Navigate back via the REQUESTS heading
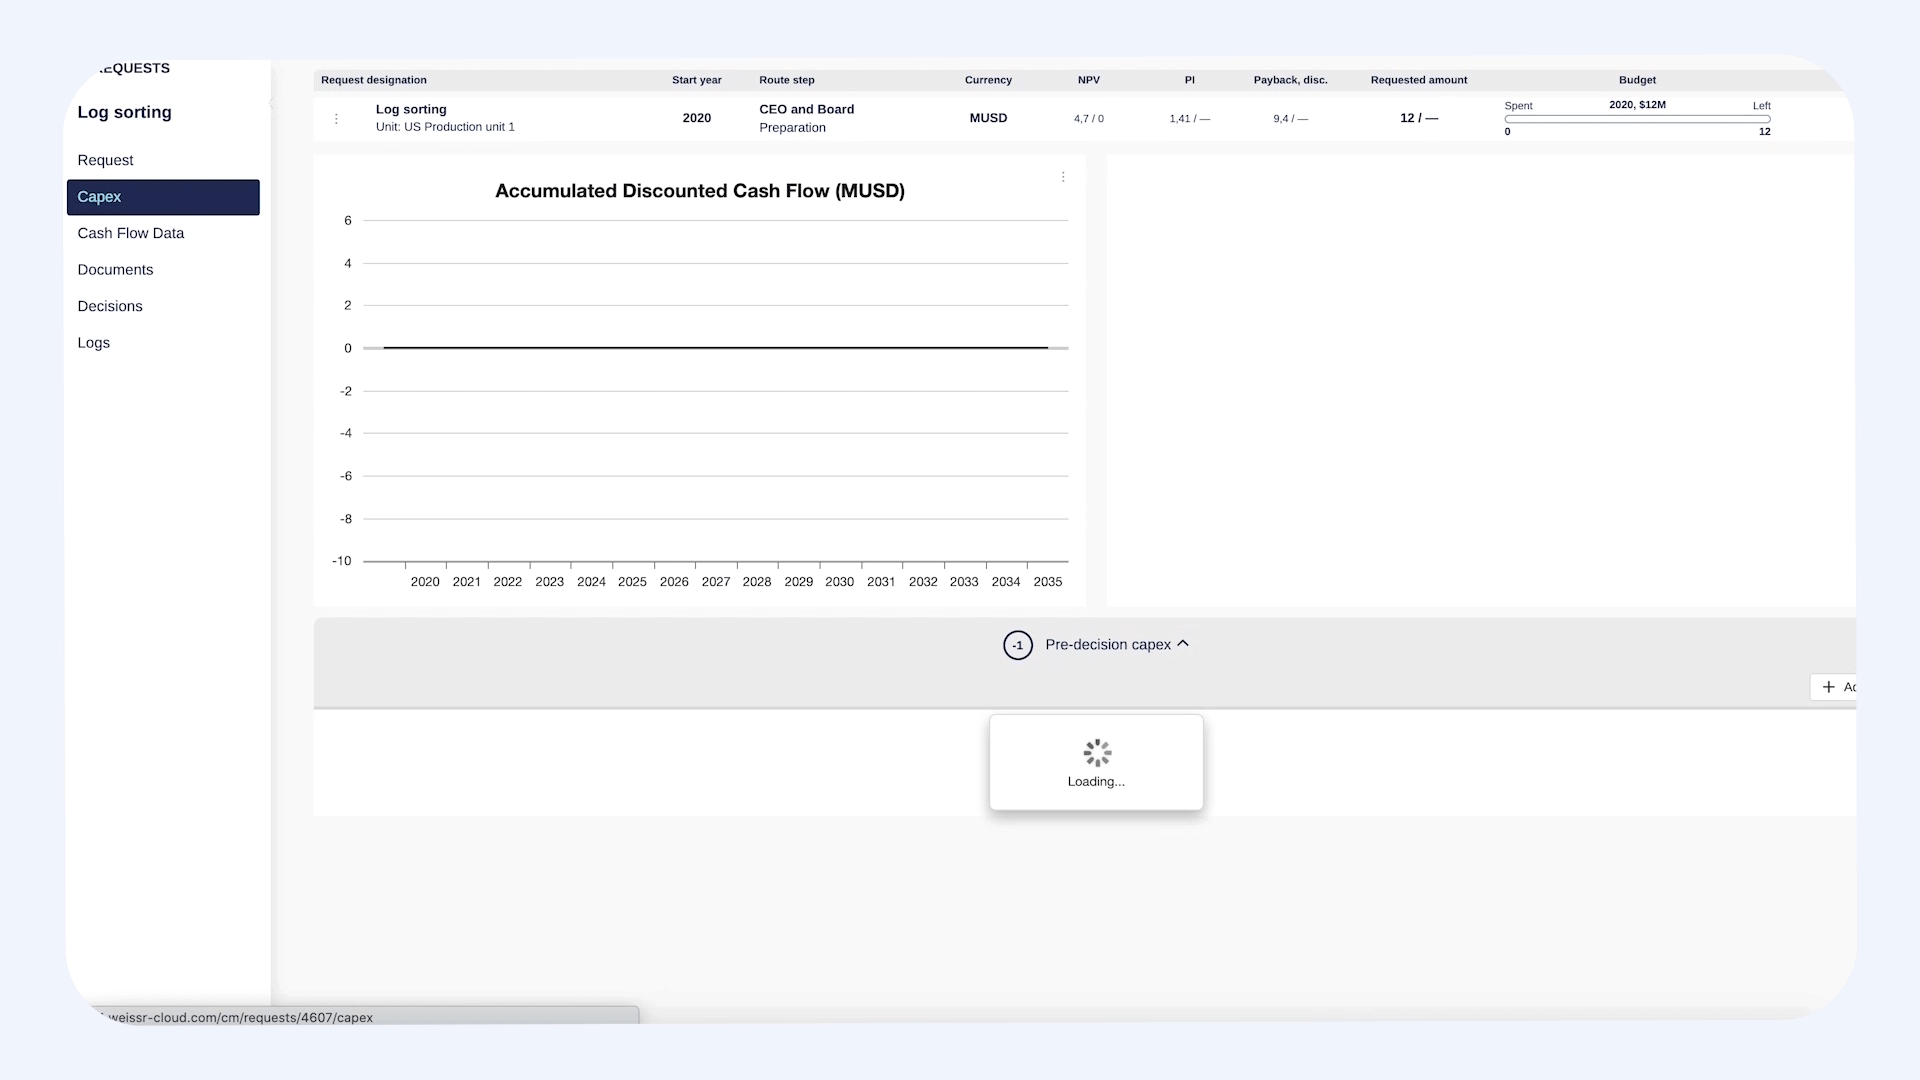Viewport: 1920px width, 1080px height. [133, 68]
